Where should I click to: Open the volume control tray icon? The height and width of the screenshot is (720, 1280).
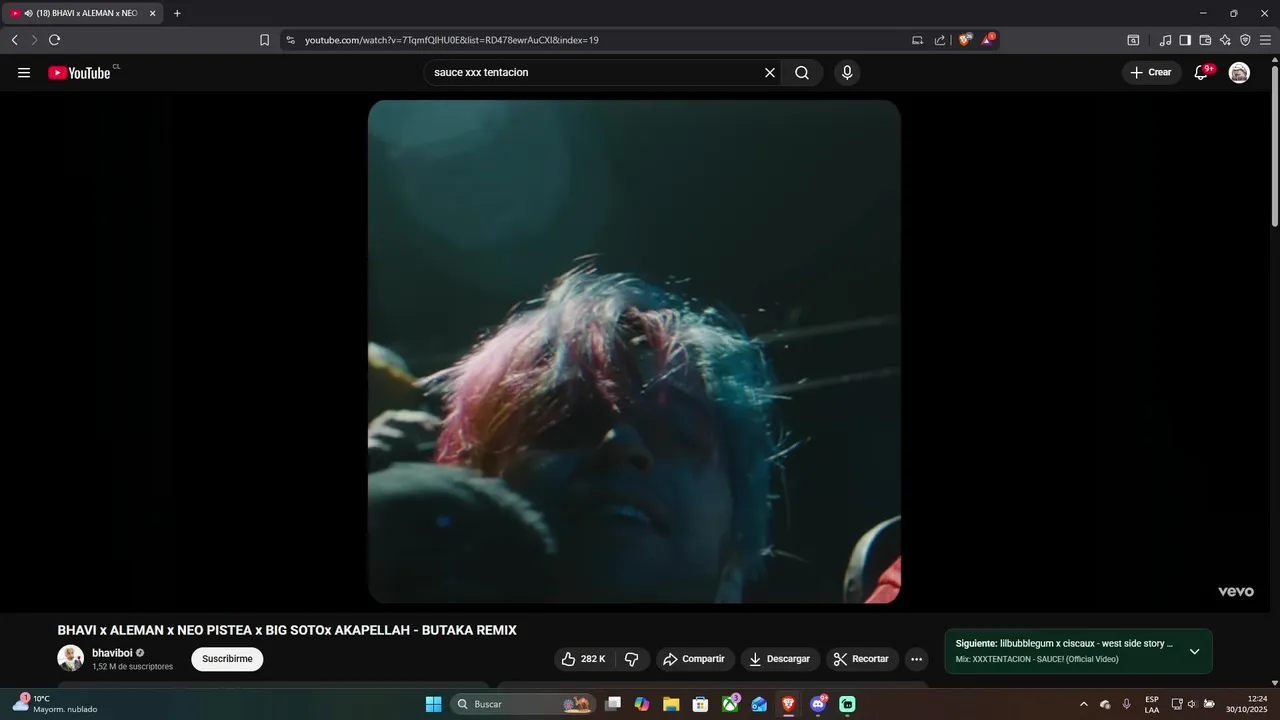pos(1192,704)
